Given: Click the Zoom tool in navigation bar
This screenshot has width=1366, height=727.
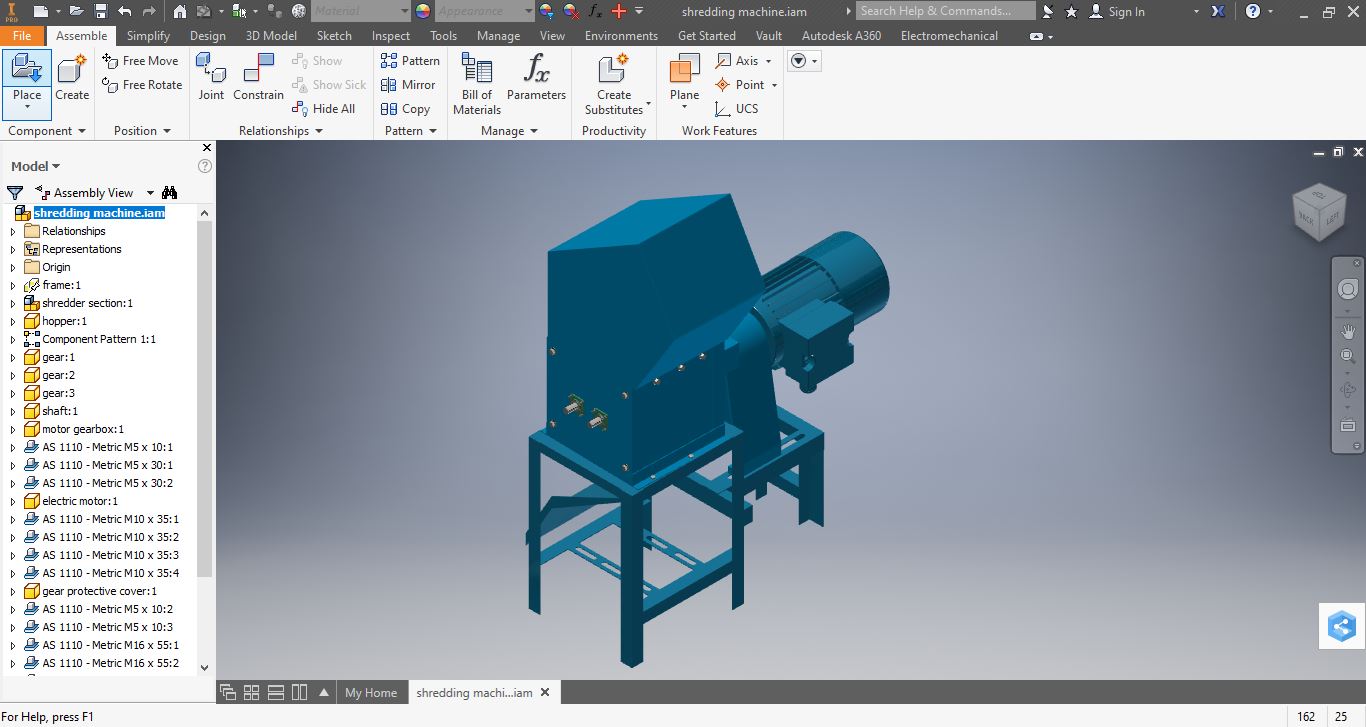Looking at the screenshot, I should 1348,356.
